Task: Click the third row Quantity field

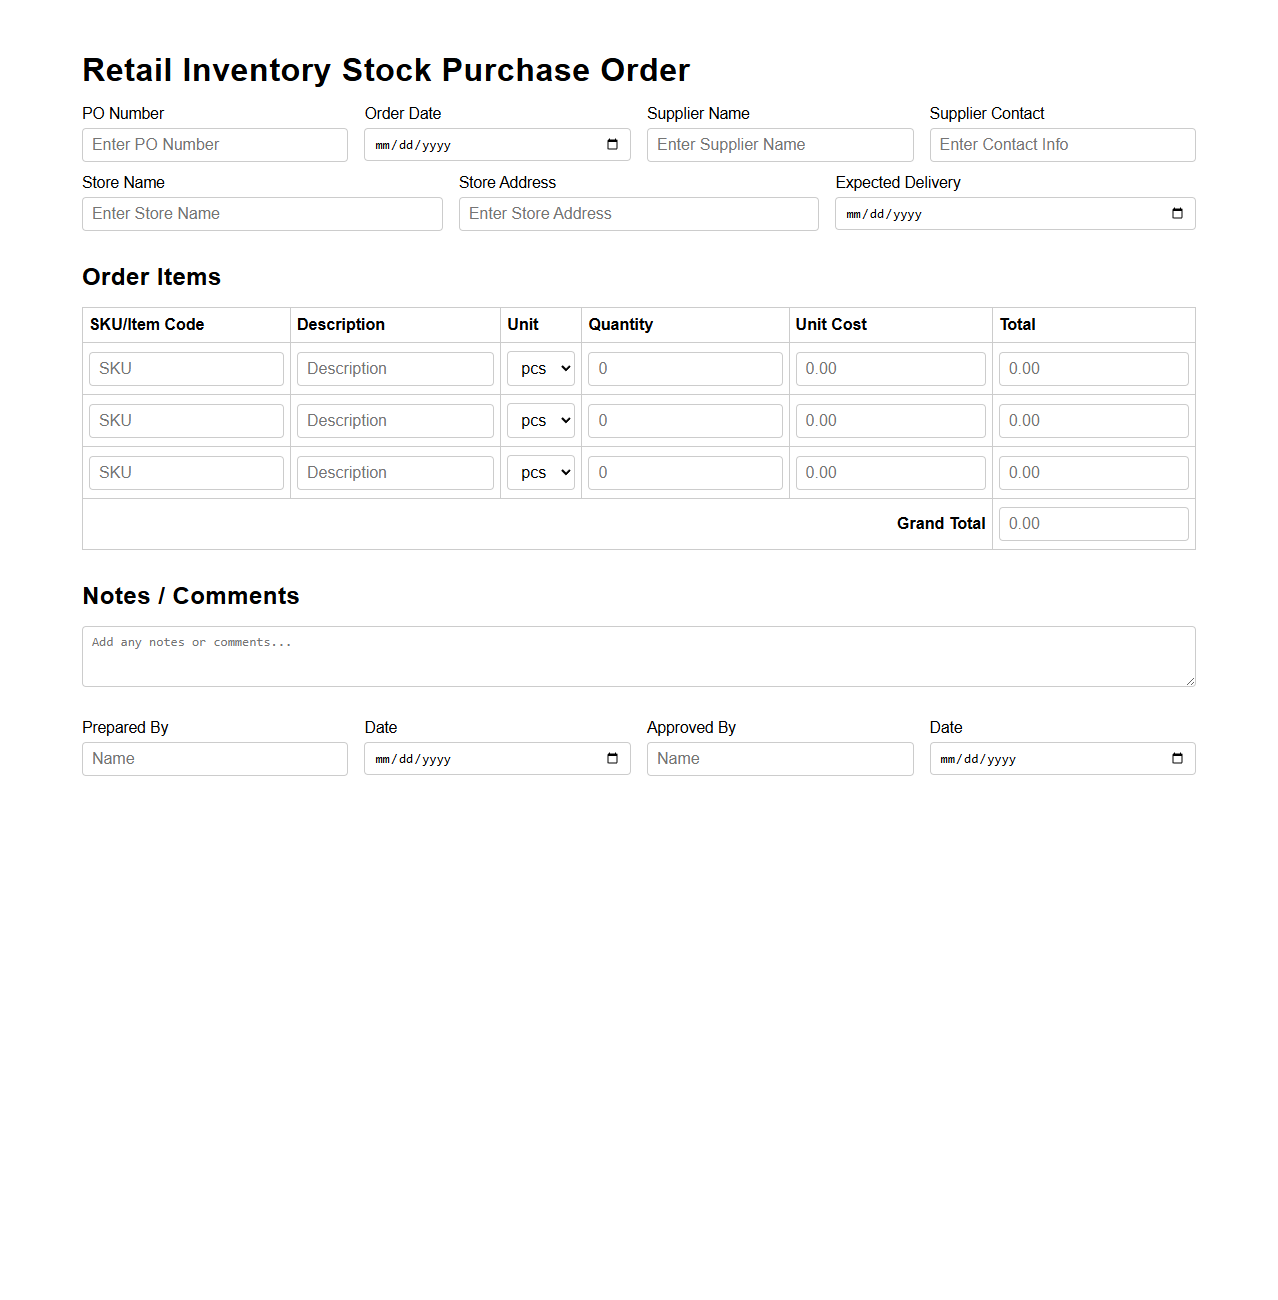Action: tap(684, 472)
